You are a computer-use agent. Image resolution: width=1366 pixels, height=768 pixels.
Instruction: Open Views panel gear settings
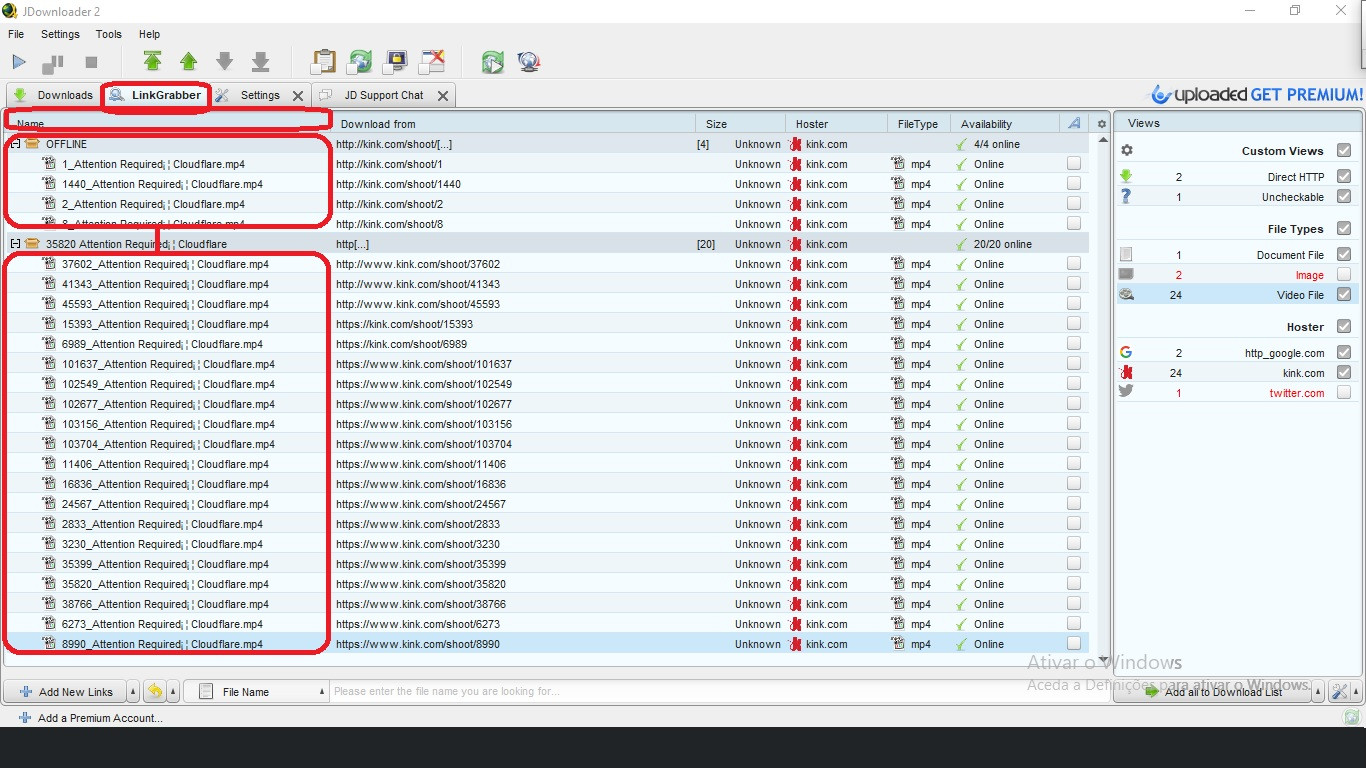pyautogui.click(x=1127, y=151)
